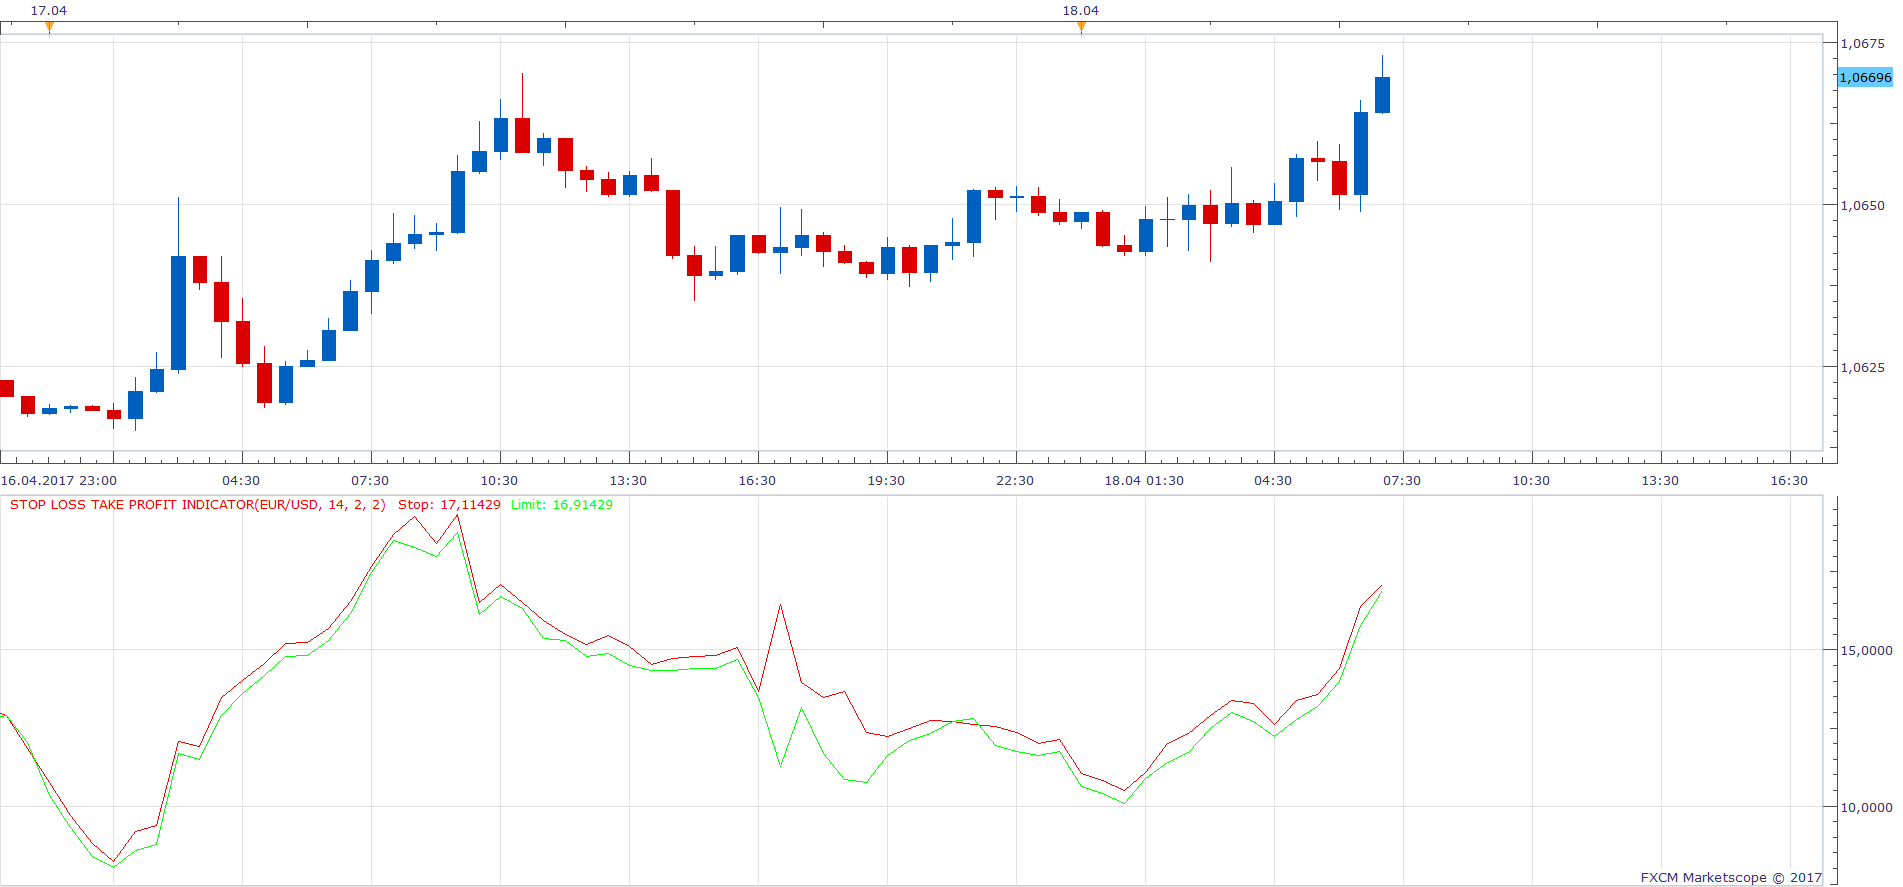1903x887 pixels.
Task: Click the 1,0625 price axis label
Action: point(1863,367)
